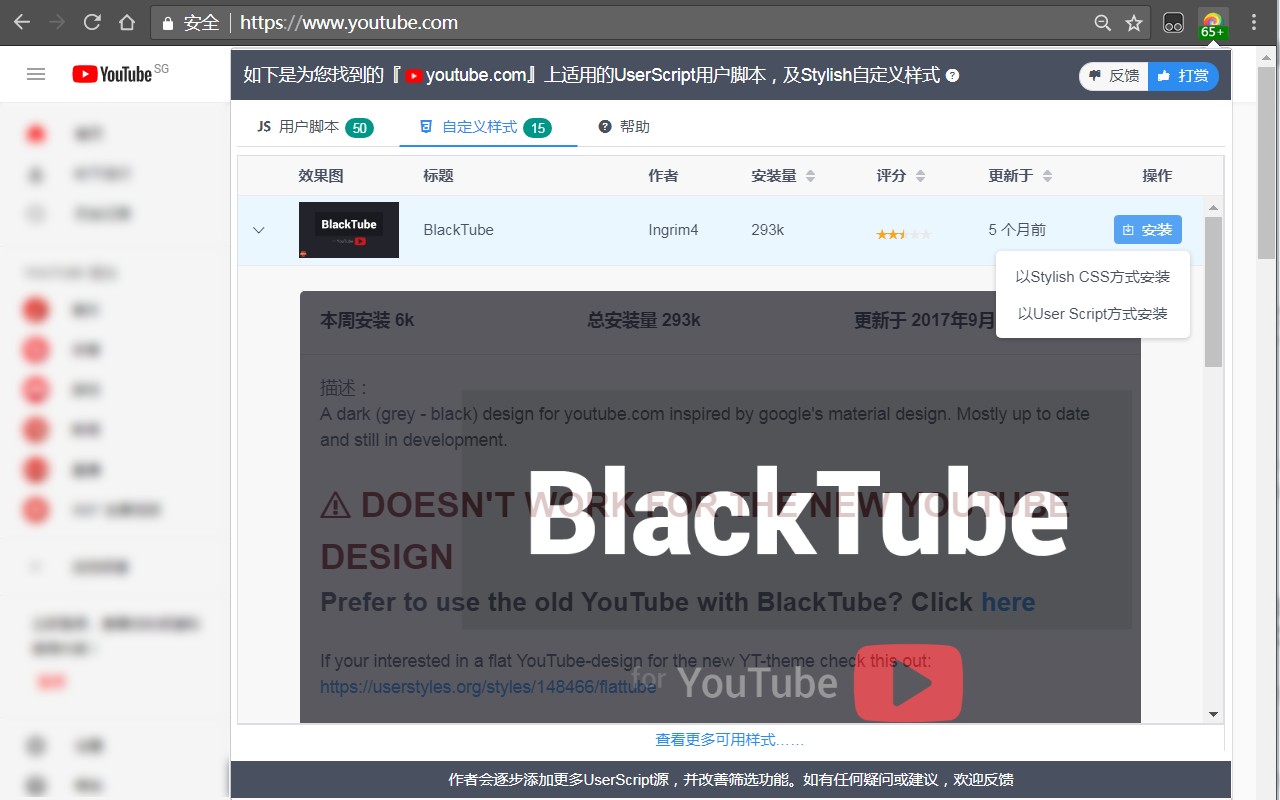
Task: Click the style list scrollbar up arrow
Action: click(1214, 208)
